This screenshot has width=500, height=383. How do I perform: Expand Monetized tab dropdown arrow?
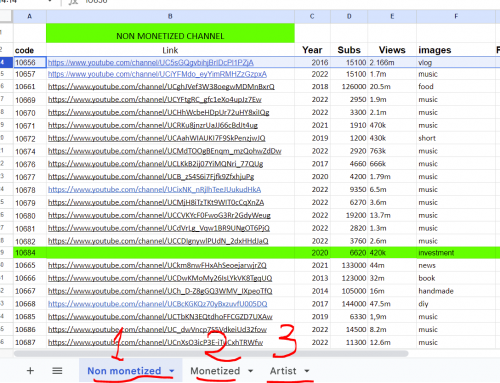tap(251, 371)
